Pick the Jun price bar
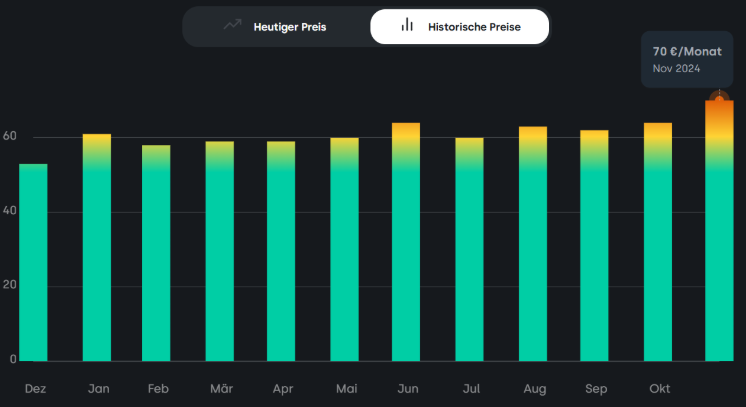 pyautogui.click(x=406, y=242)
